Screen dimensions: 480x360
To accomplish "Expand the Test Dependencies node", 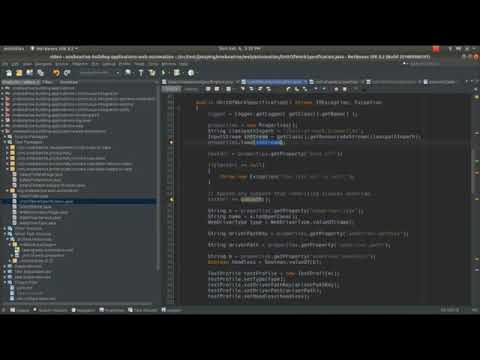I will point(6,272).
